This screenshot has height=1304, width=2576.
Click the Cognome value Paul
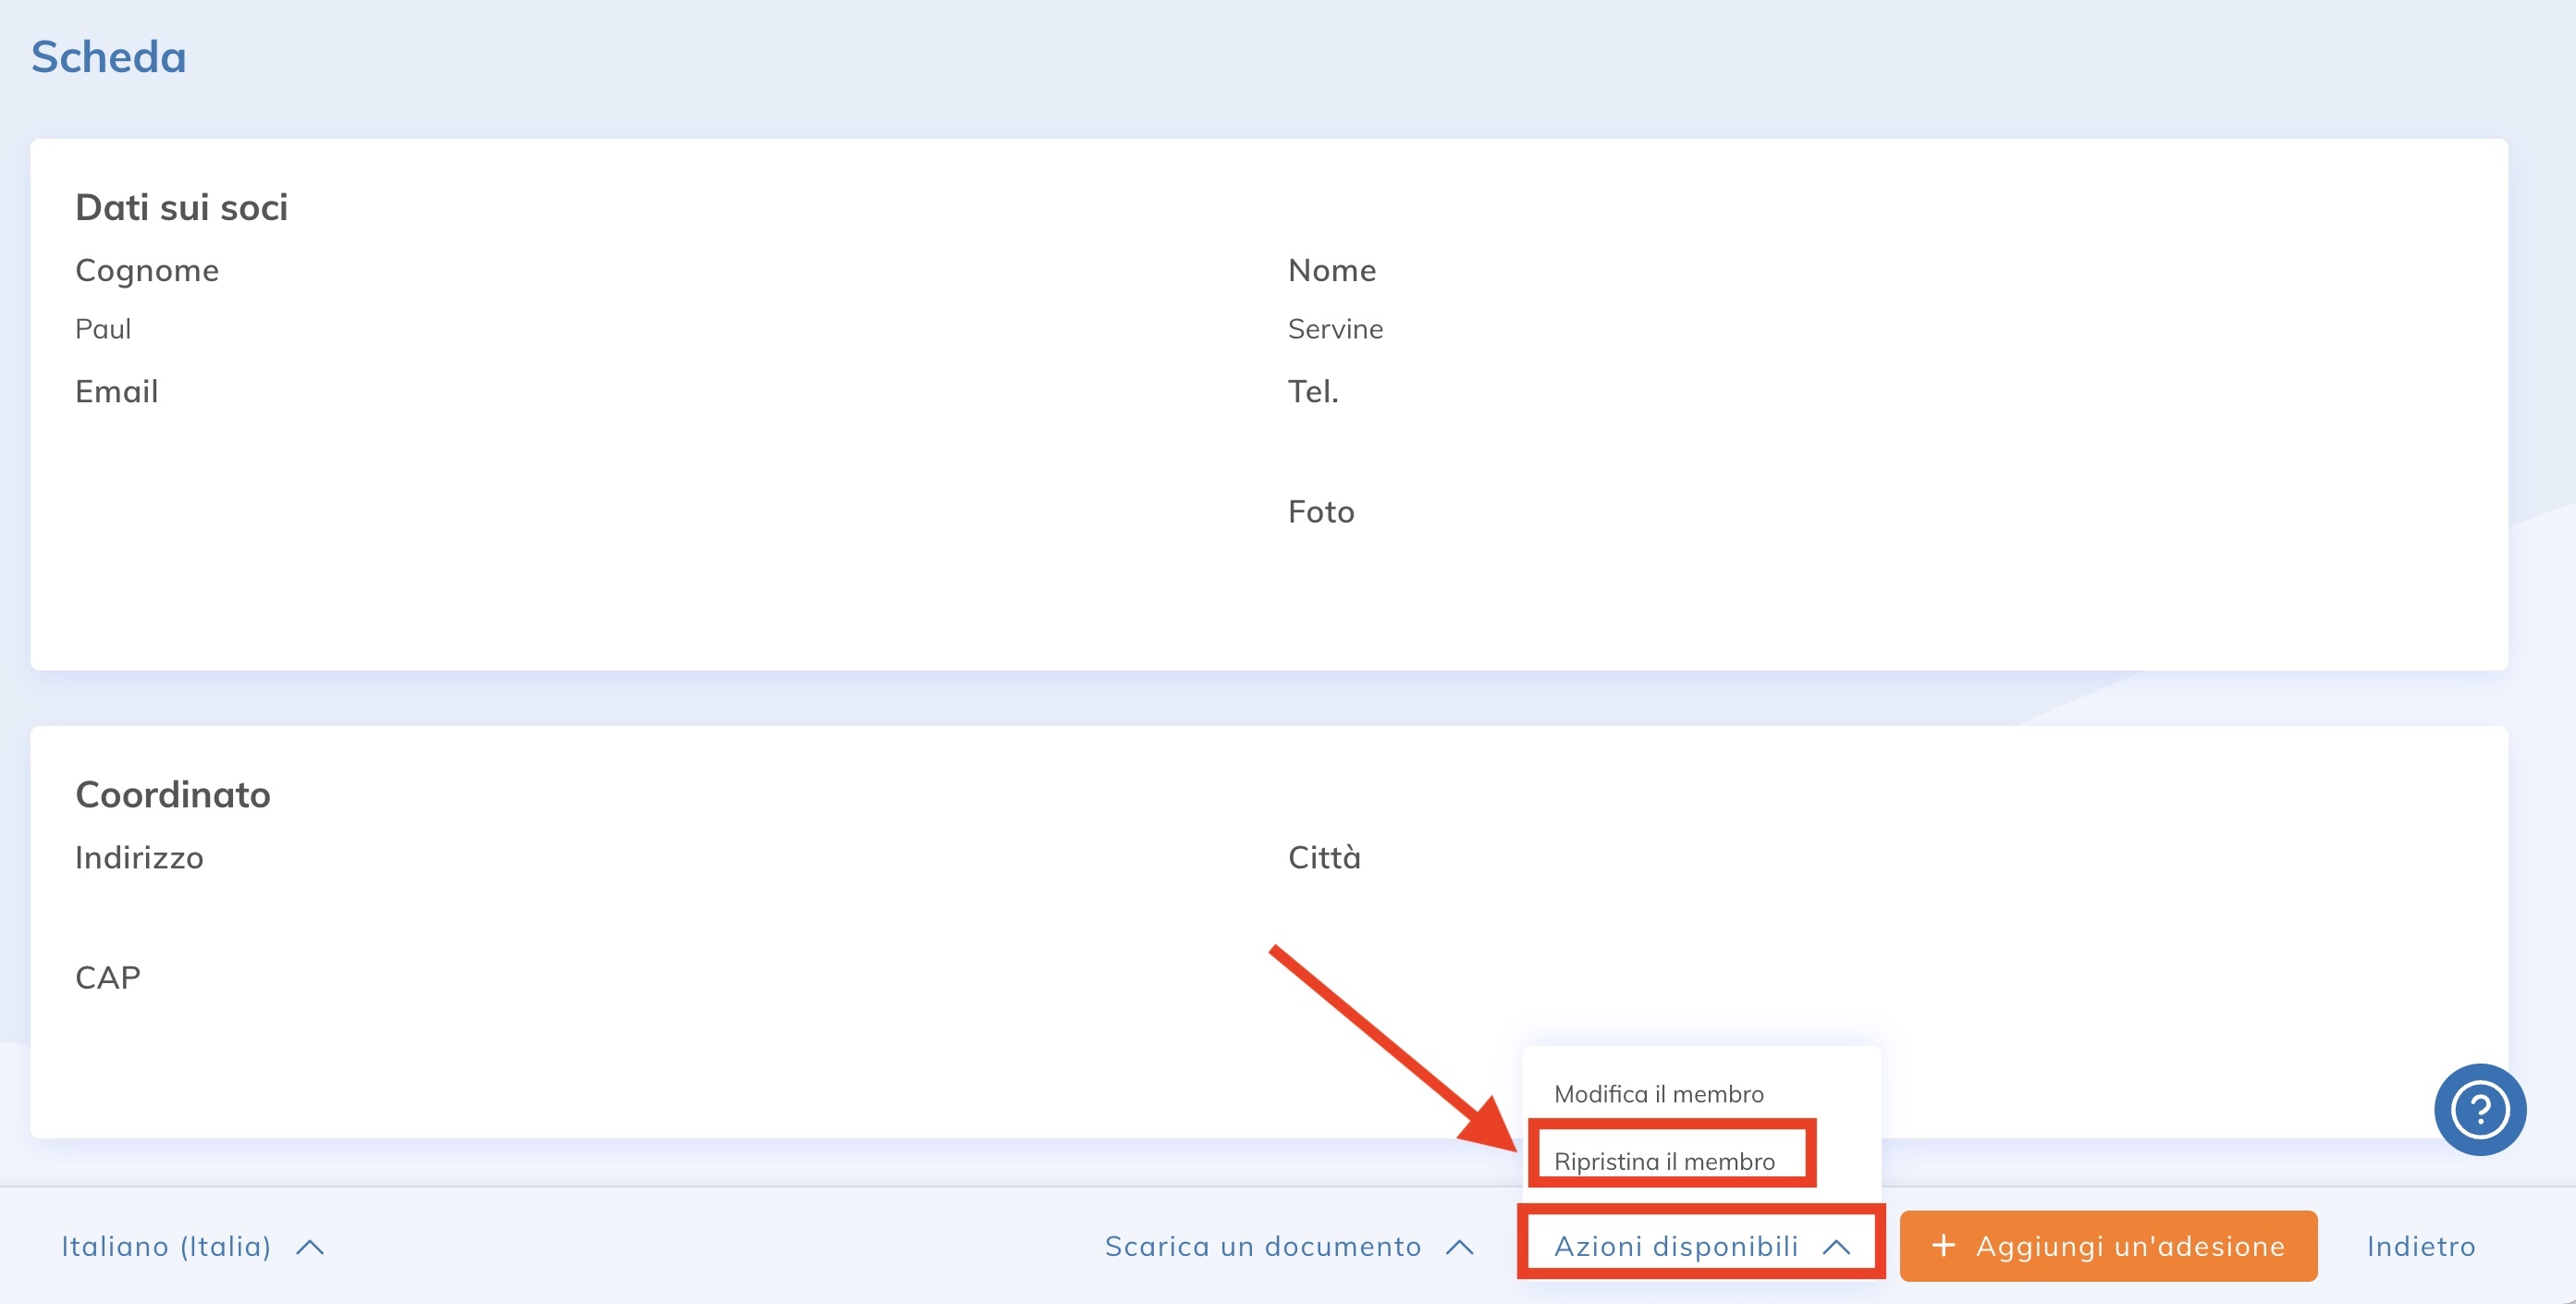tap(103, 329)
